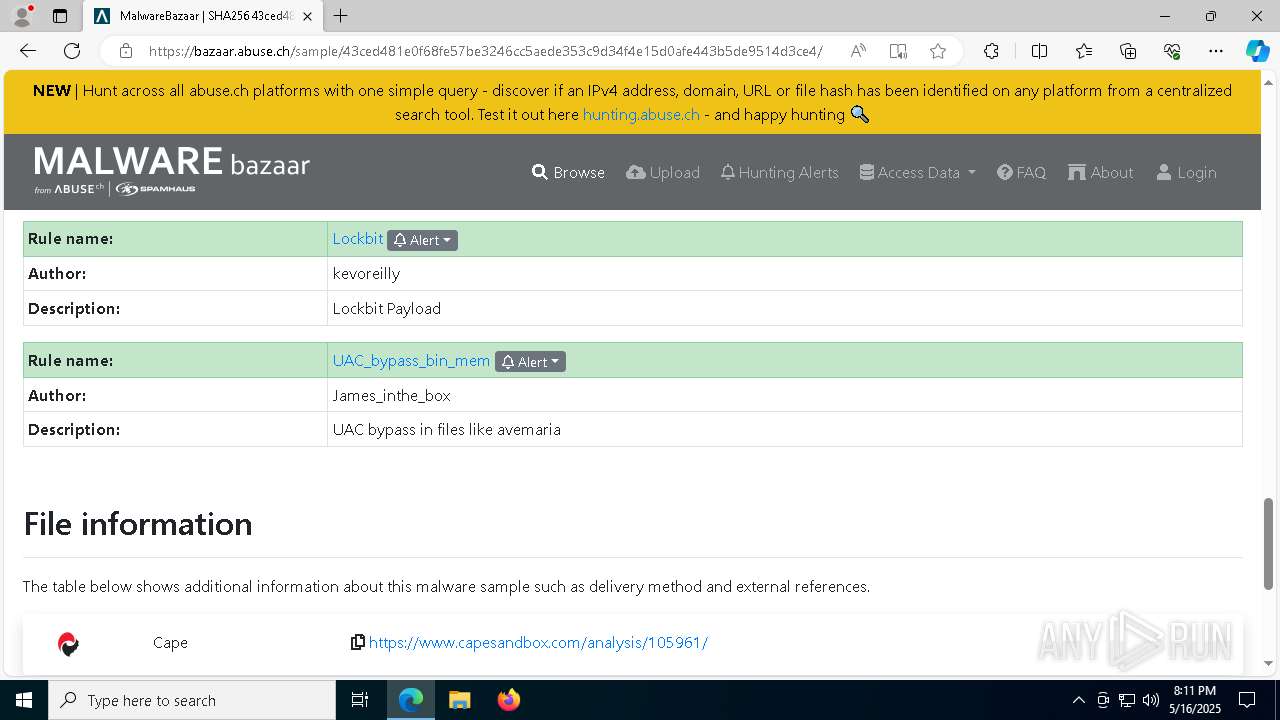1280x720 pixels.
Task: Open the network icon in system tray
Action: click(1127, 700)
